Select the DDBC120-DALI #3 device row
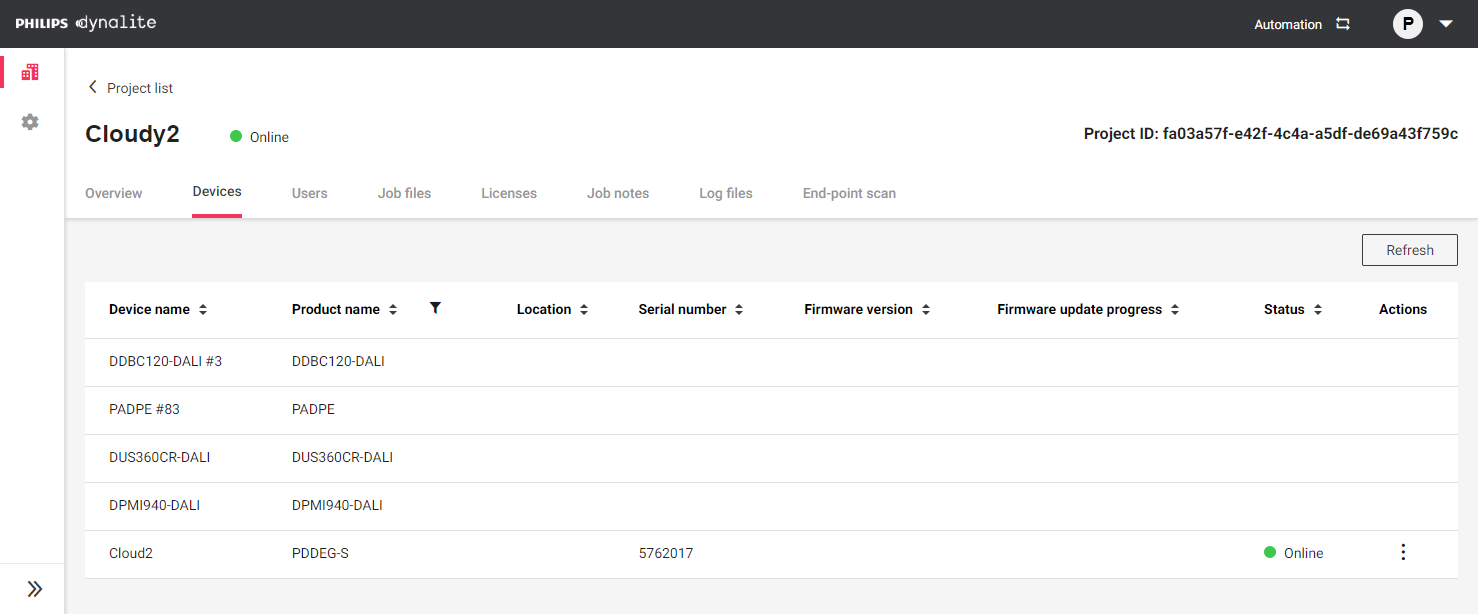This screenshot has height=614, width=1478. 165,361
